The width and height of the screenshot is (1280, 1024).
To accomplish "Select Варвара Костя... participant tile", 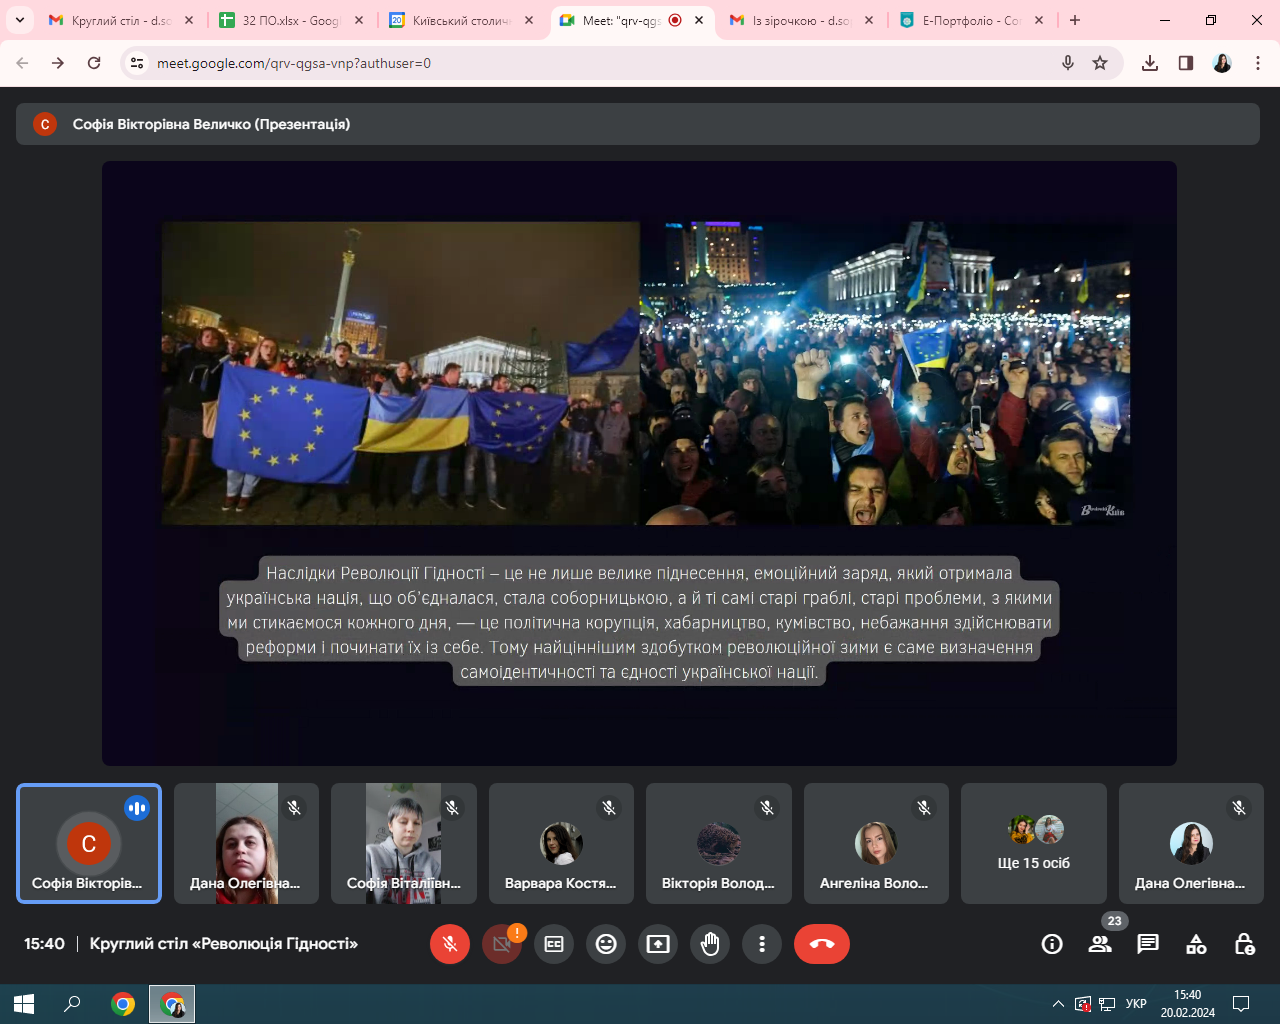I will 561,843.
